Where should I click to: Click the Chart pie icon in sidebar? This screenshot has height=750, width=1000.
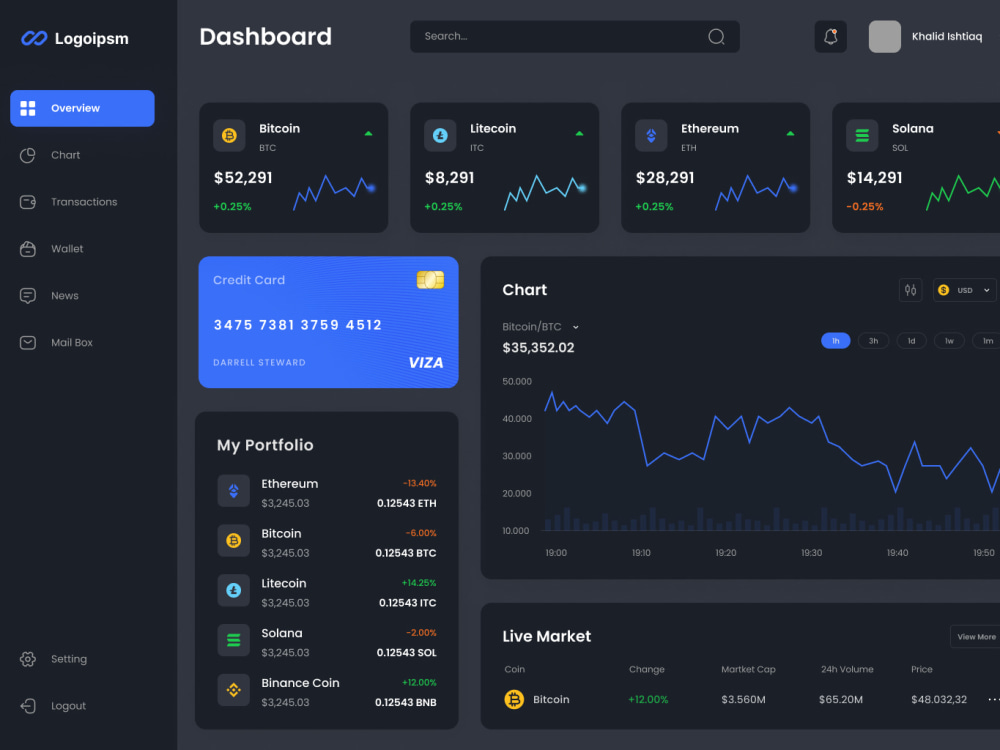tap(27, 155)
